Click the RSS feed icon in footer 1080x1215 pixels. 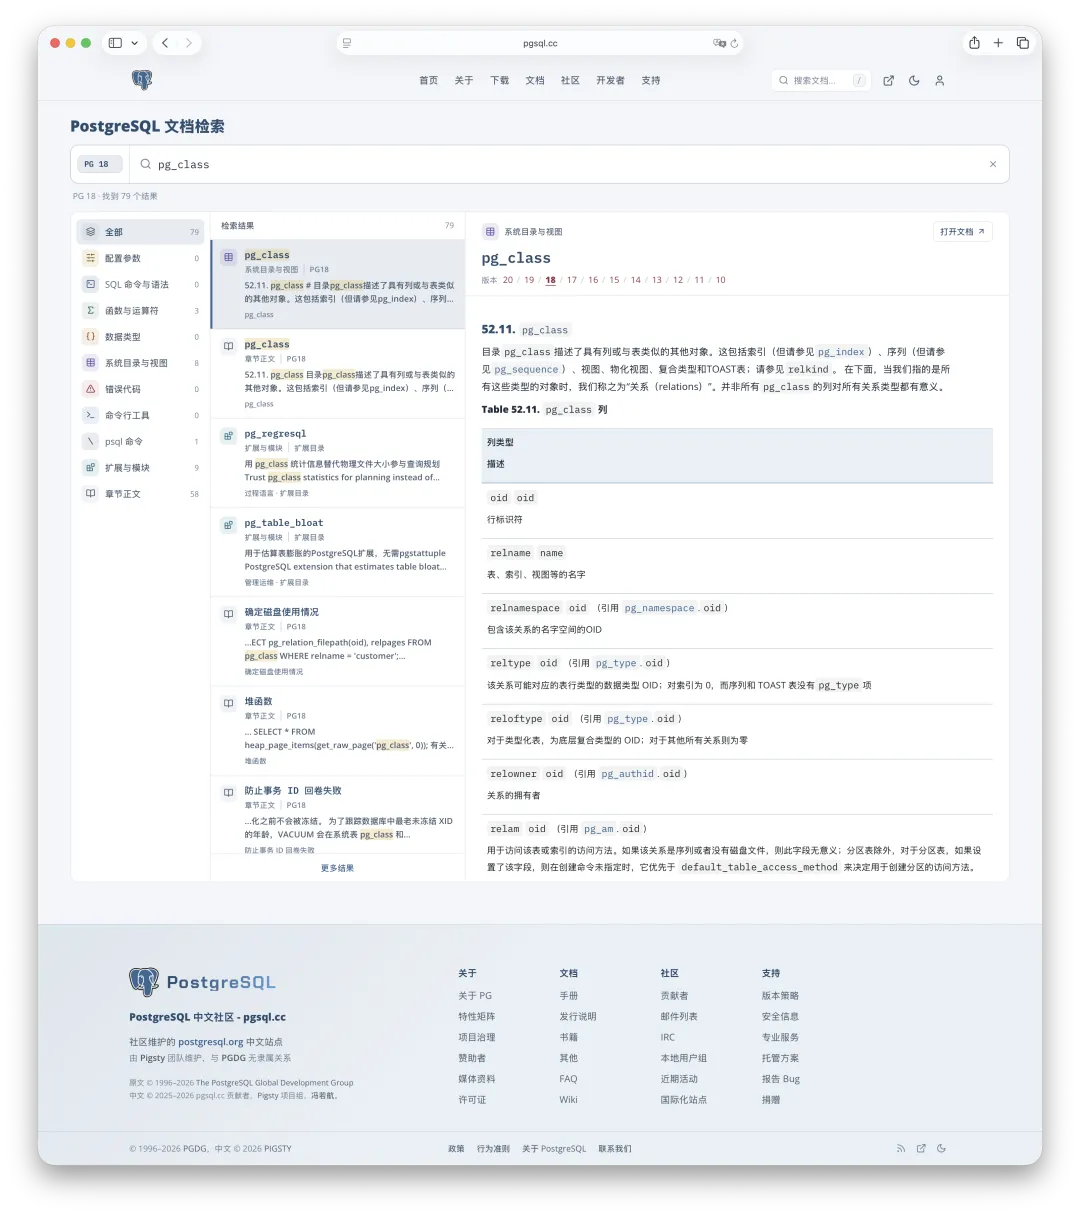(900, 1148)
